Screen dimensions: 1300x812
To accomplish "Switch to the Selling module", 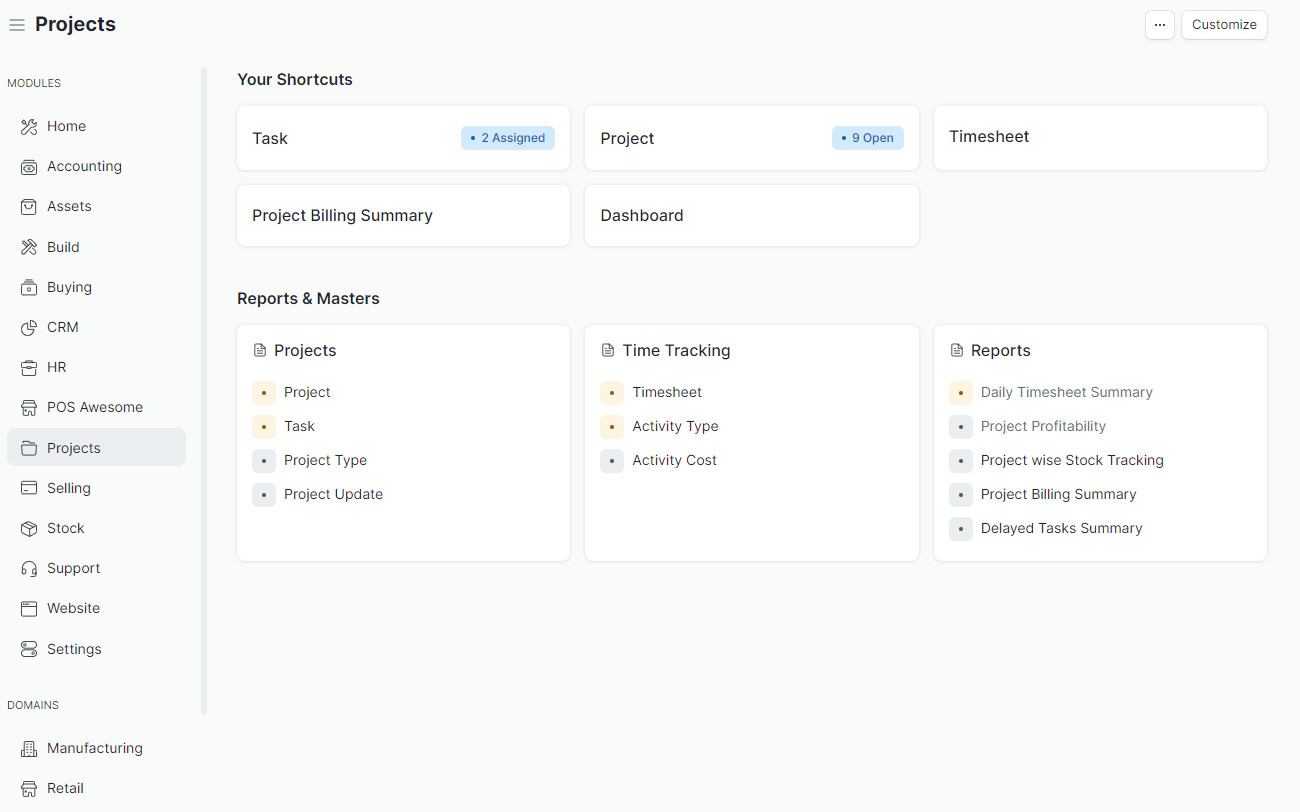I will click(70, 488).
